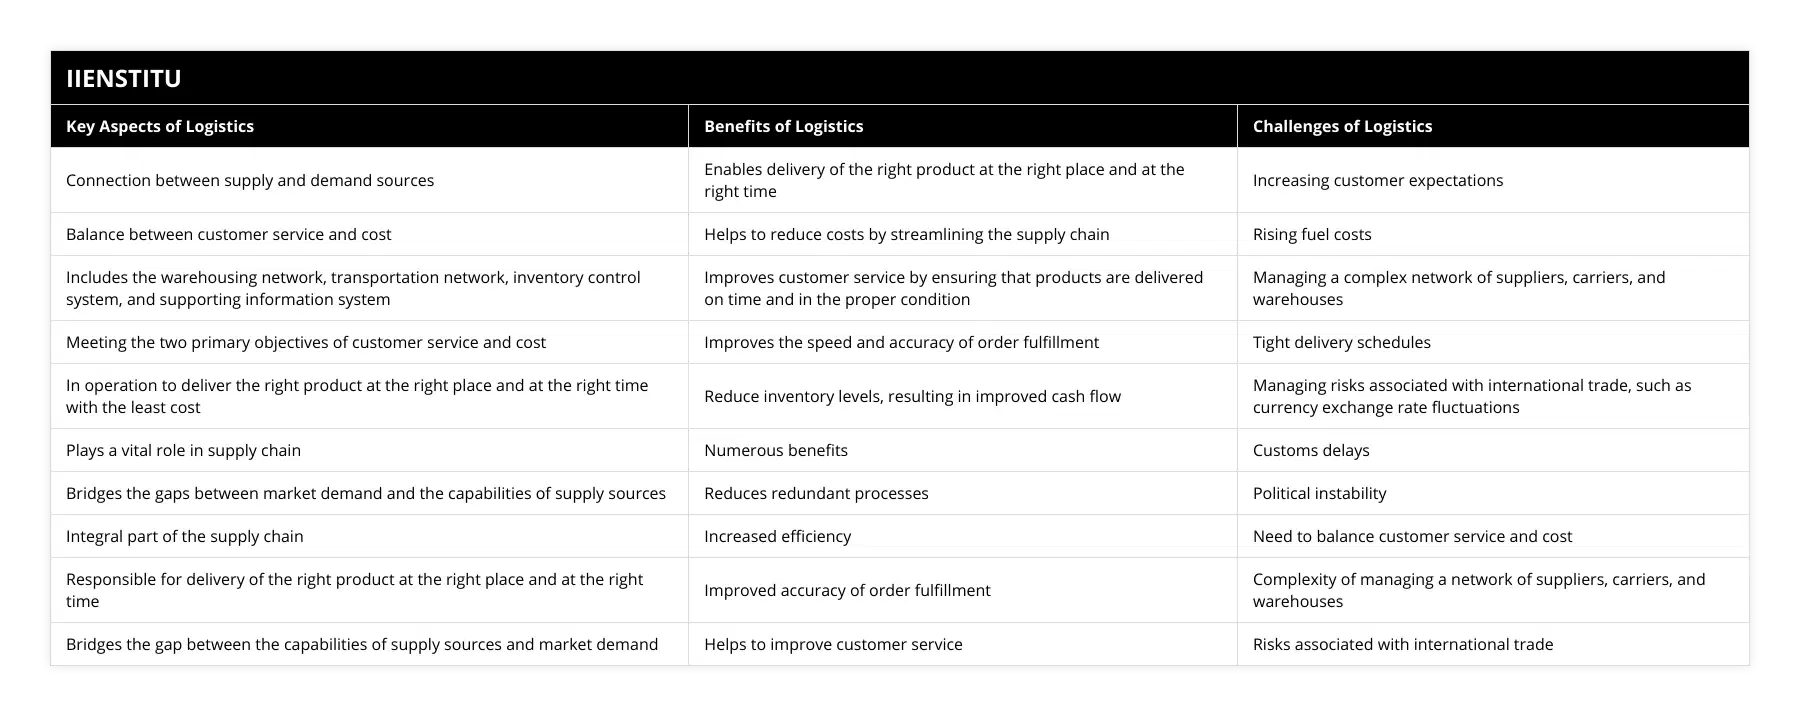
Task: Select Risks associated with international trade cell
Action: (1402, 644)
